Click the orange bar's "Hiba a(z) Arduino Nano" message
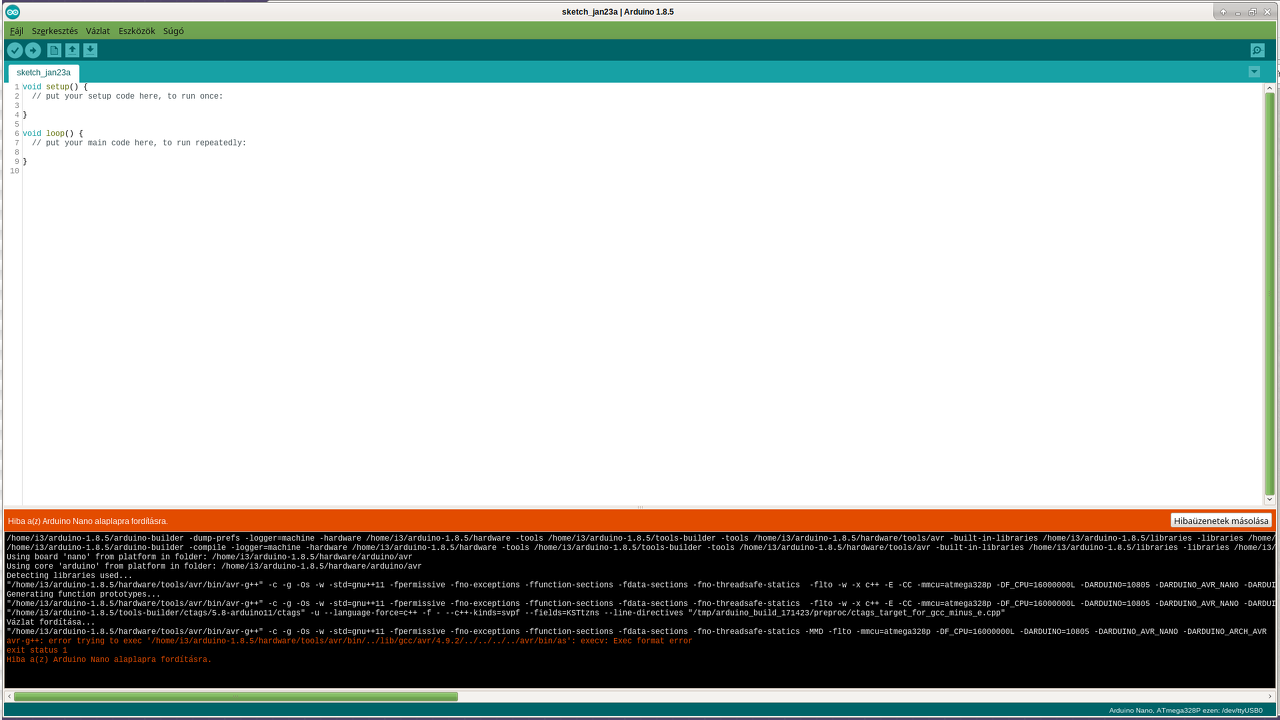Image resolution: width=1280 pixels, height=720 pixels. 88,521
